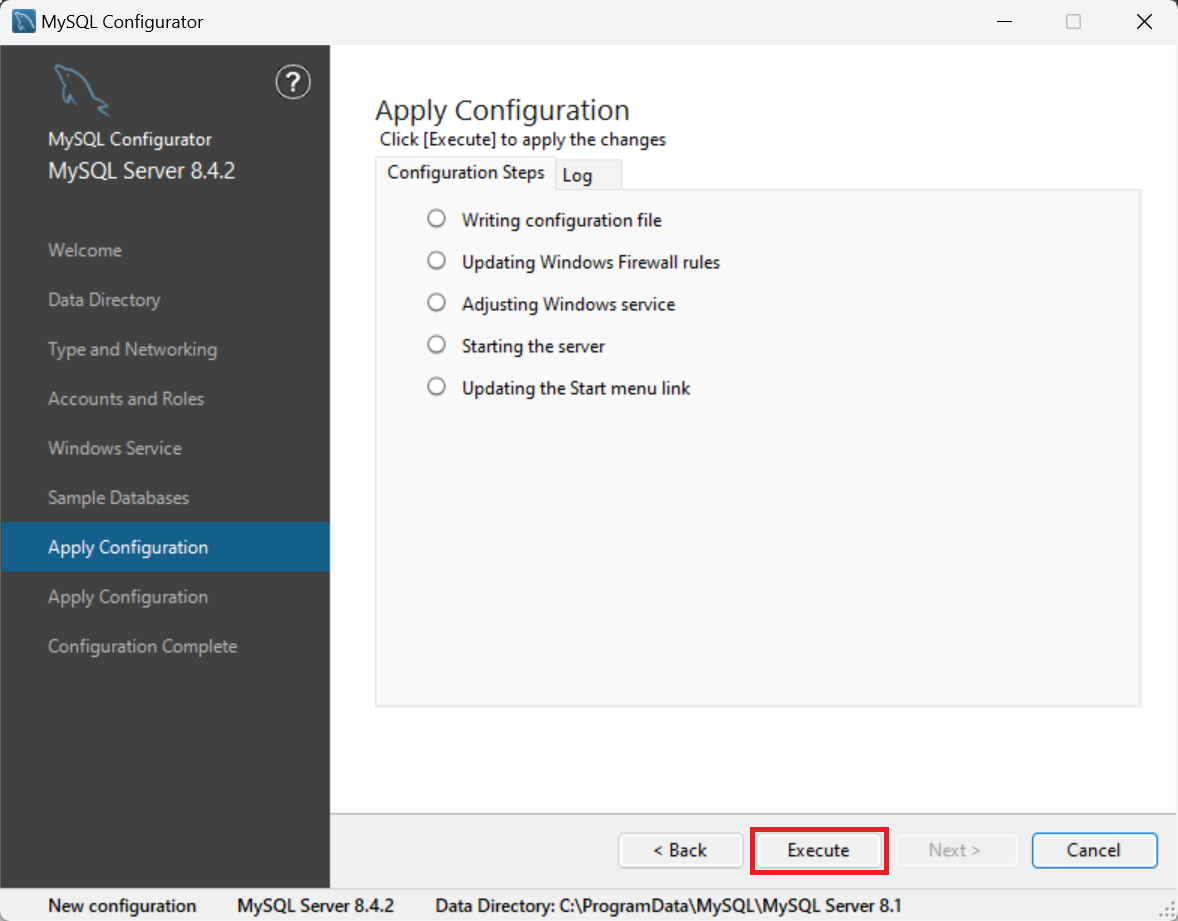This screenshot has width=1178, height=921.
Task: Click the 'Updating Windows Firewall rules' step text
Action: pos(591,262)
